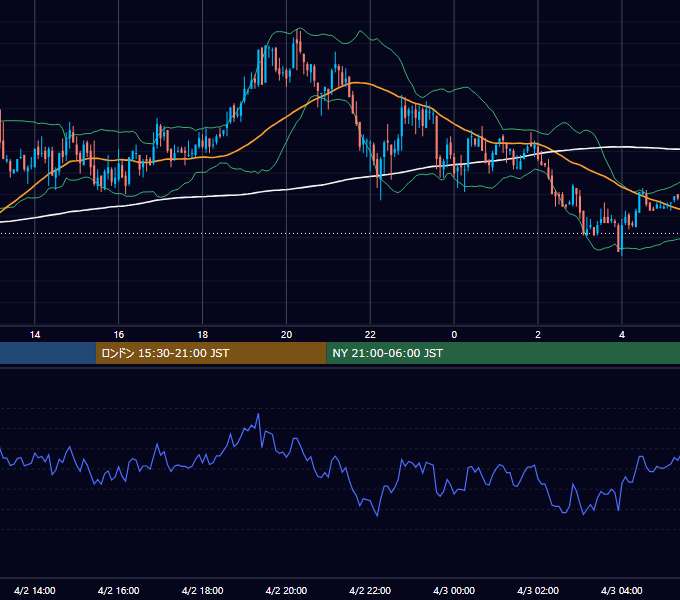Click the NY 21:00-06:00 JST session bar
Screen dimensions: 680x600
(503, 353)
